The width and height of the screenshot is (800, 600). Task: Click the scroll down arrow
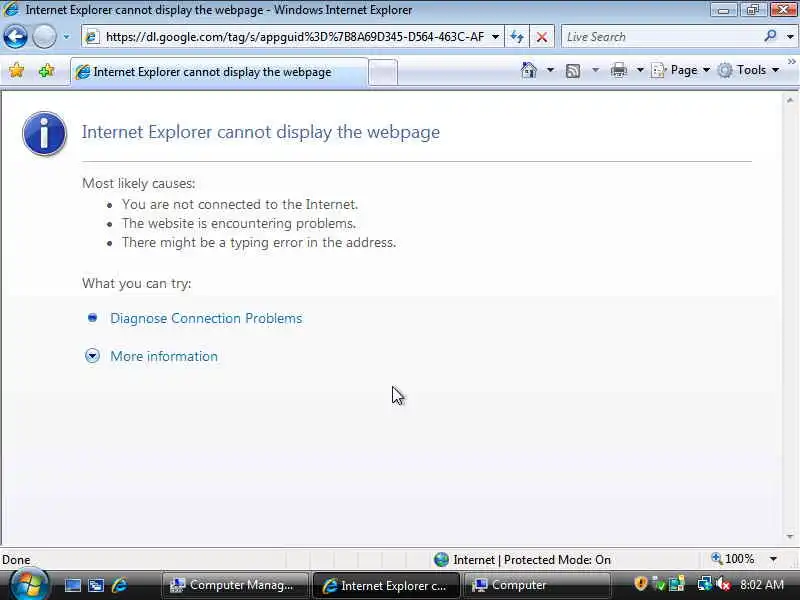(790, 537)
